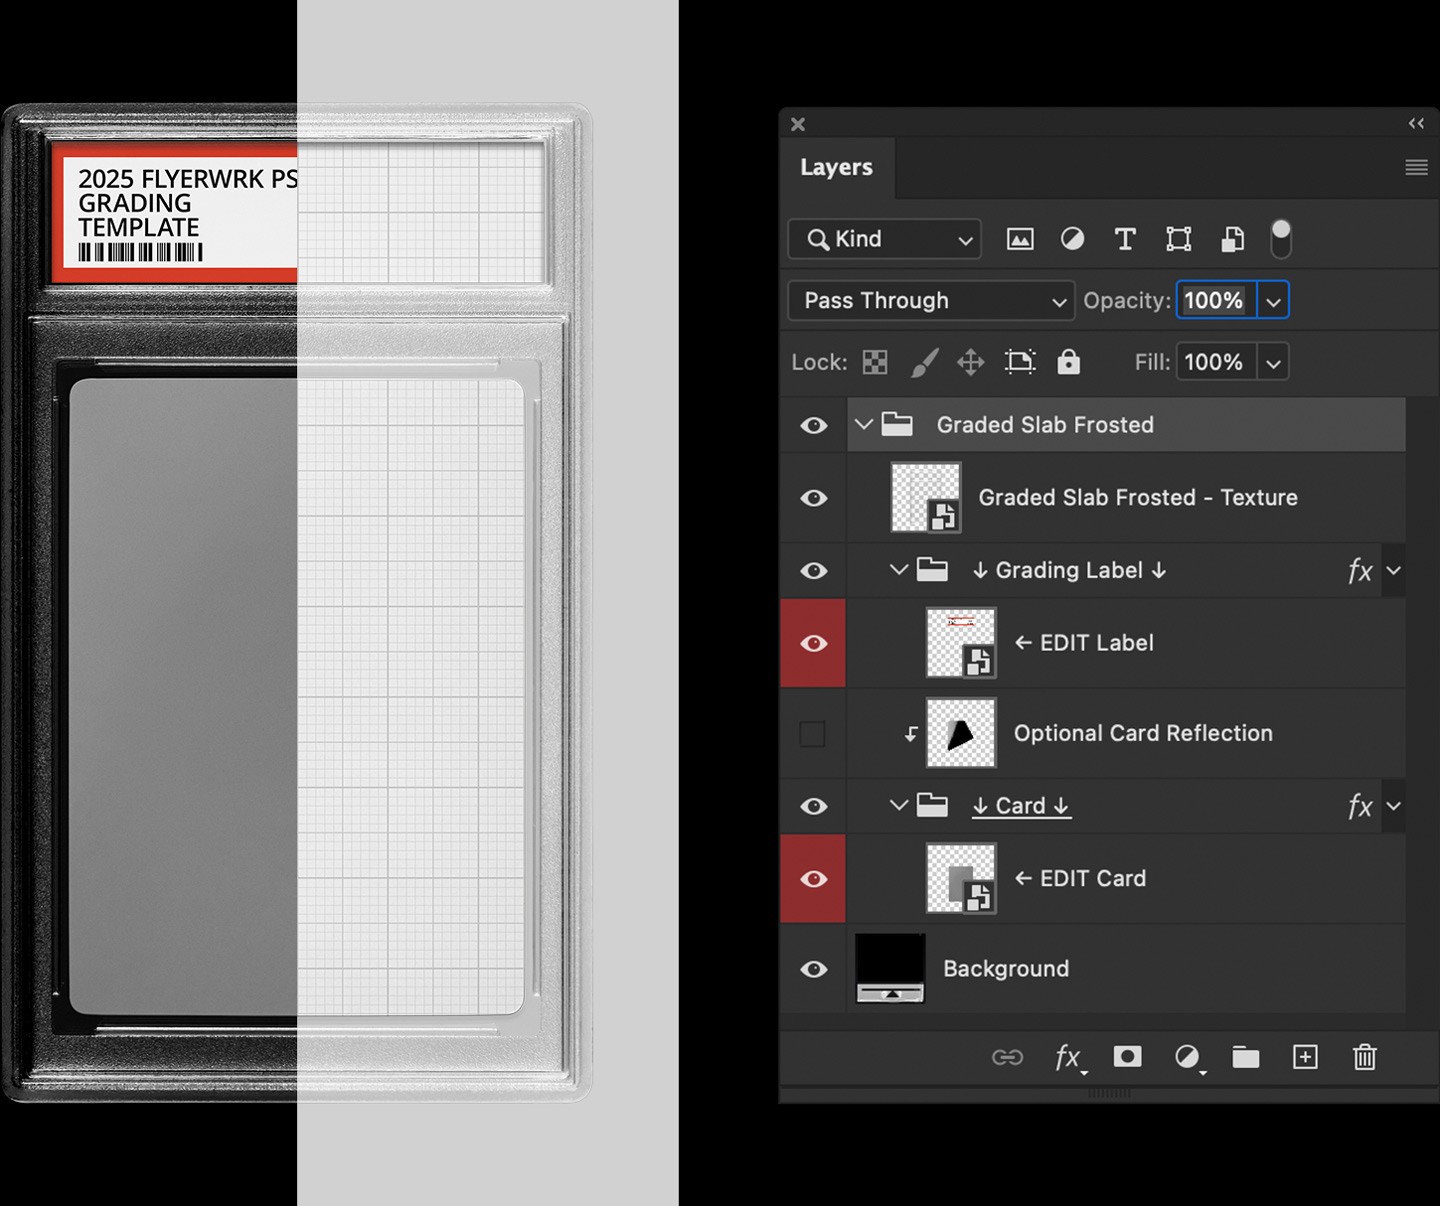Filter to show only type layers
Viewport: 1440px width, 1206px height.
(x=1125, y=239)
